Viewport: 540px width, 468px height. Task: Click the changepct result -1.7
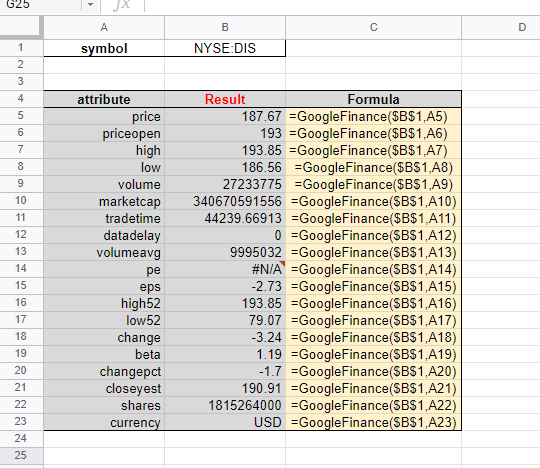225,371
